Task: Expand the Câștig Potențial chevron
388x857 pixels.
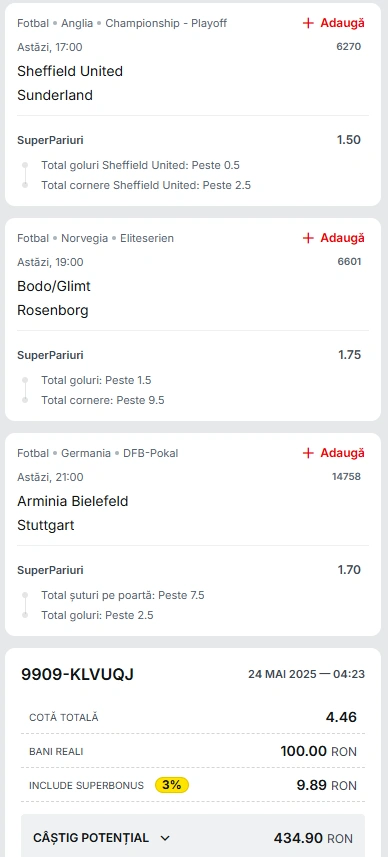Action: (166, 838)
